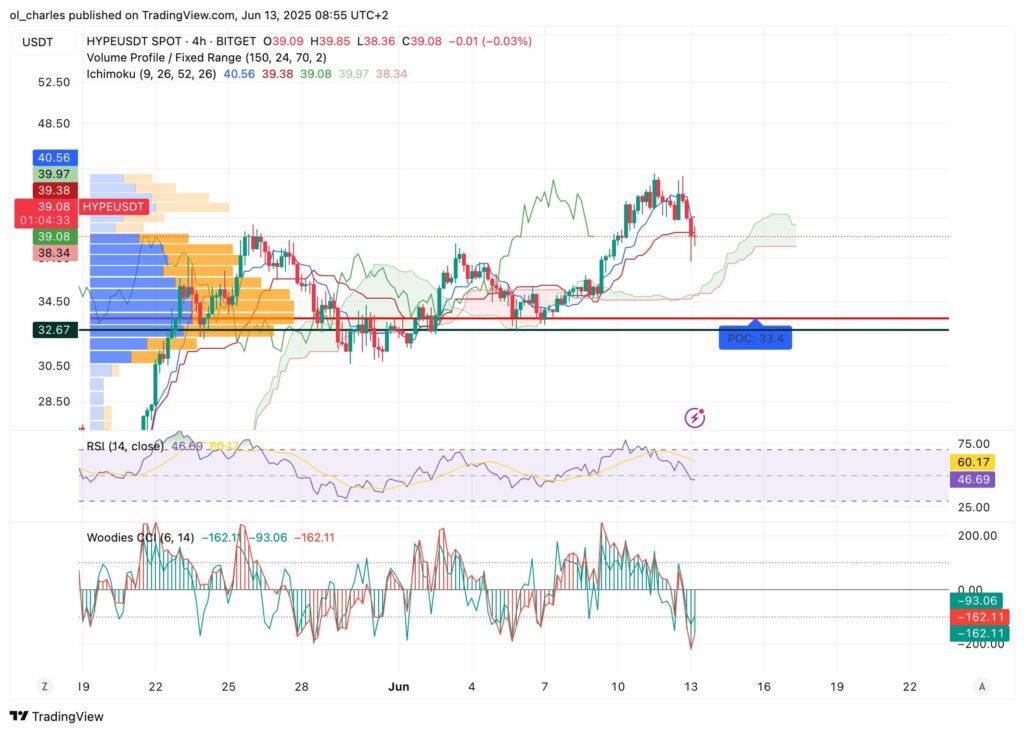Click the blue POC: 33.4 marker on the chart
Viewport: 1024px width, 733px height.
(755, 337)
